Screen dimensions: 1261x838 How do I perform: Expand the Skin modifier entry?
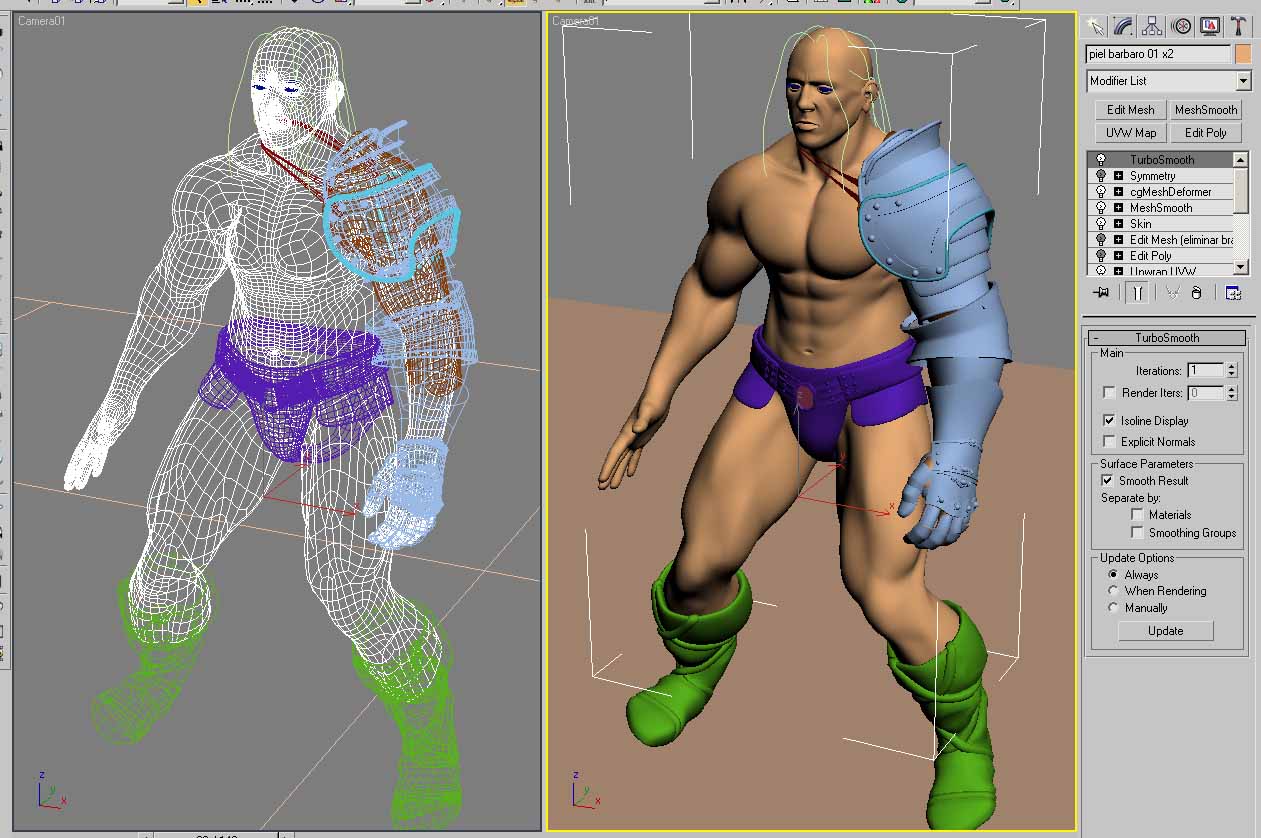1118,224
